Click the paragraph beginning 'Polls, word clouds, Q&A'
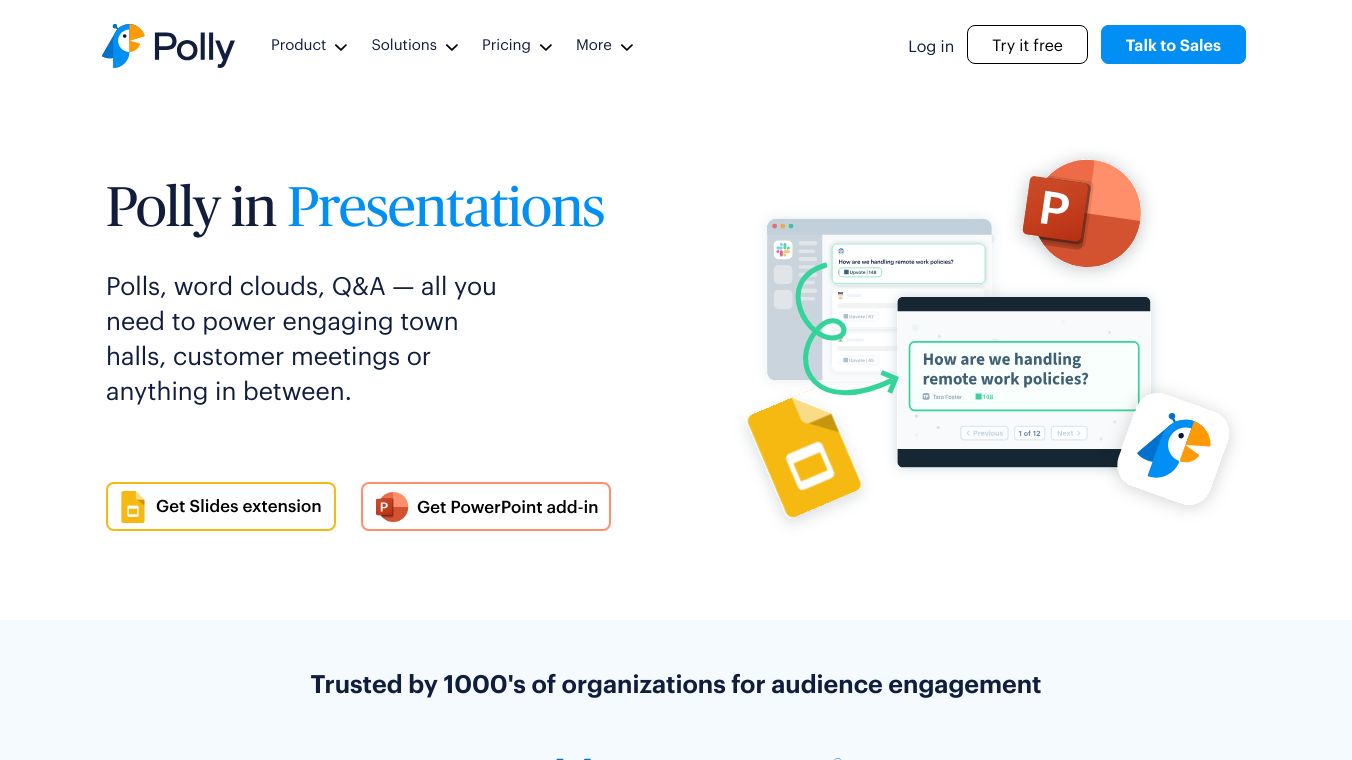Image resolution: width=1352 pixels, height=760 pixels. (301, 339)
